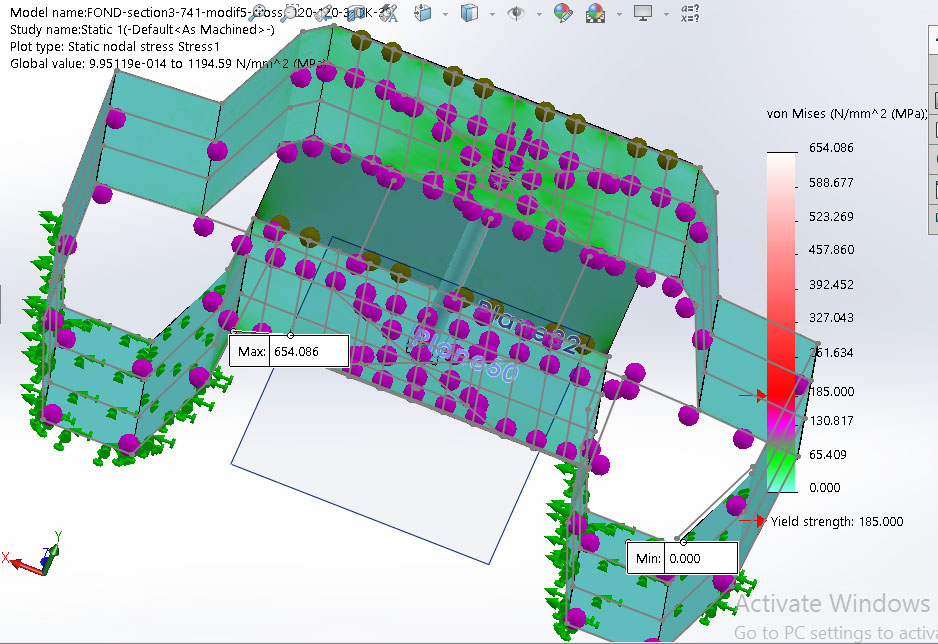The image size is (938, 644).
Task: Click the Apply Scene icon
Action: click(596, 13)
